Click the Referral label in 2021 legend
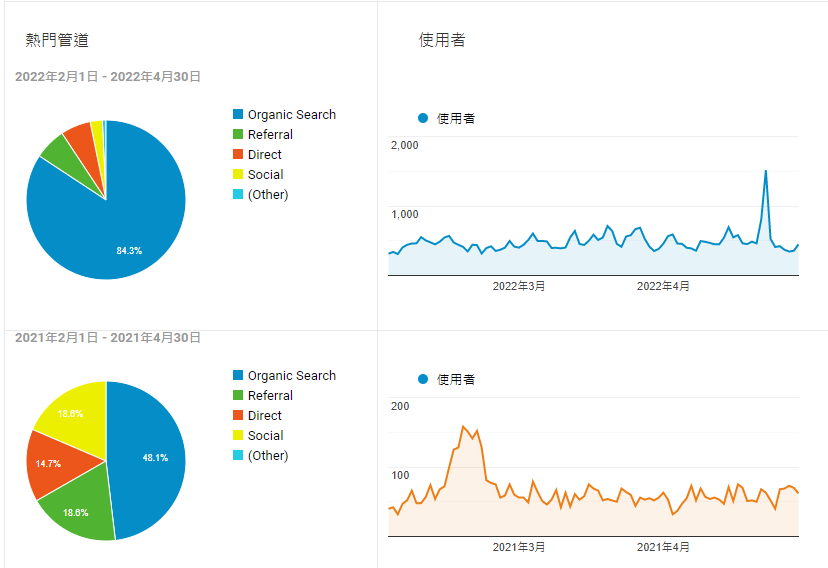The height and width of the screenshot is (568, 828). pyautogui.click(x=270, y=396)
